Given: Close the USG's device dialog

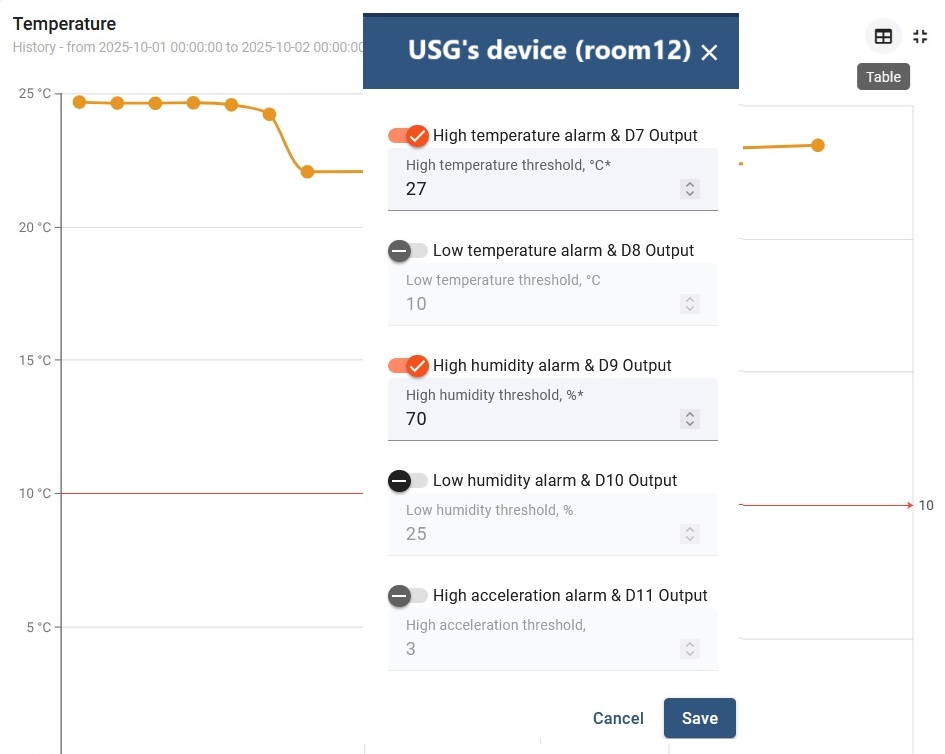Looking at the screenshot, I should click(710, 53).
